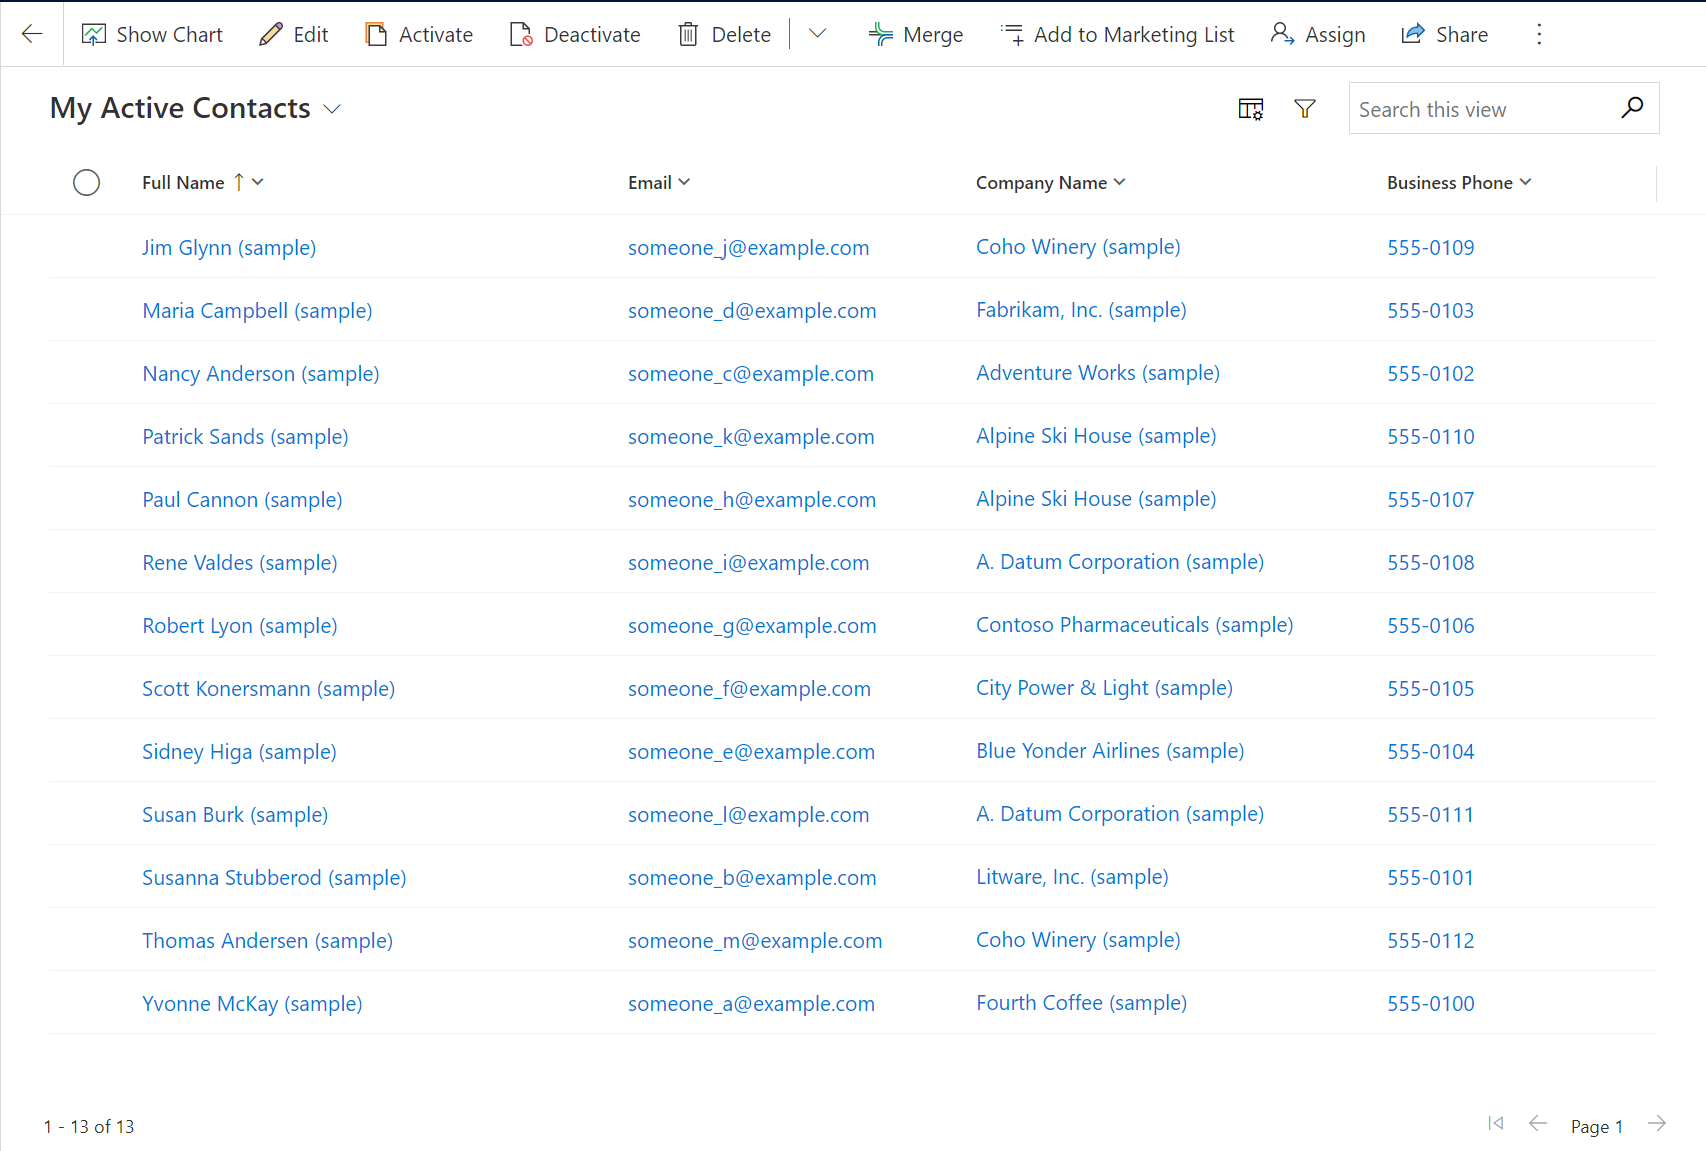Assign the contact to a user

(1318, 34)
